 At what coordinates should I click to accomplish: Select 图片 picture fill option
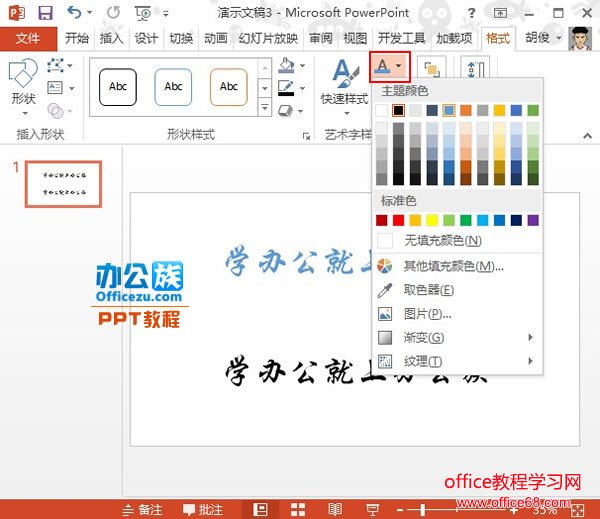(458, 314)
